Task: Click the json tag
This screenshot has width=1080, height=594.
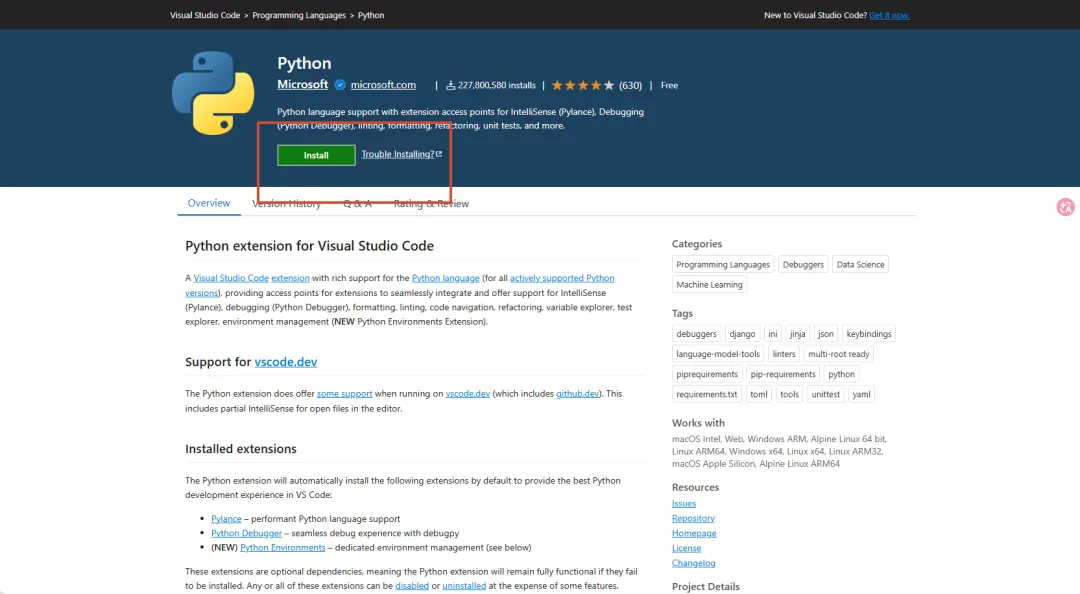Action: click(x=826, y=334)
